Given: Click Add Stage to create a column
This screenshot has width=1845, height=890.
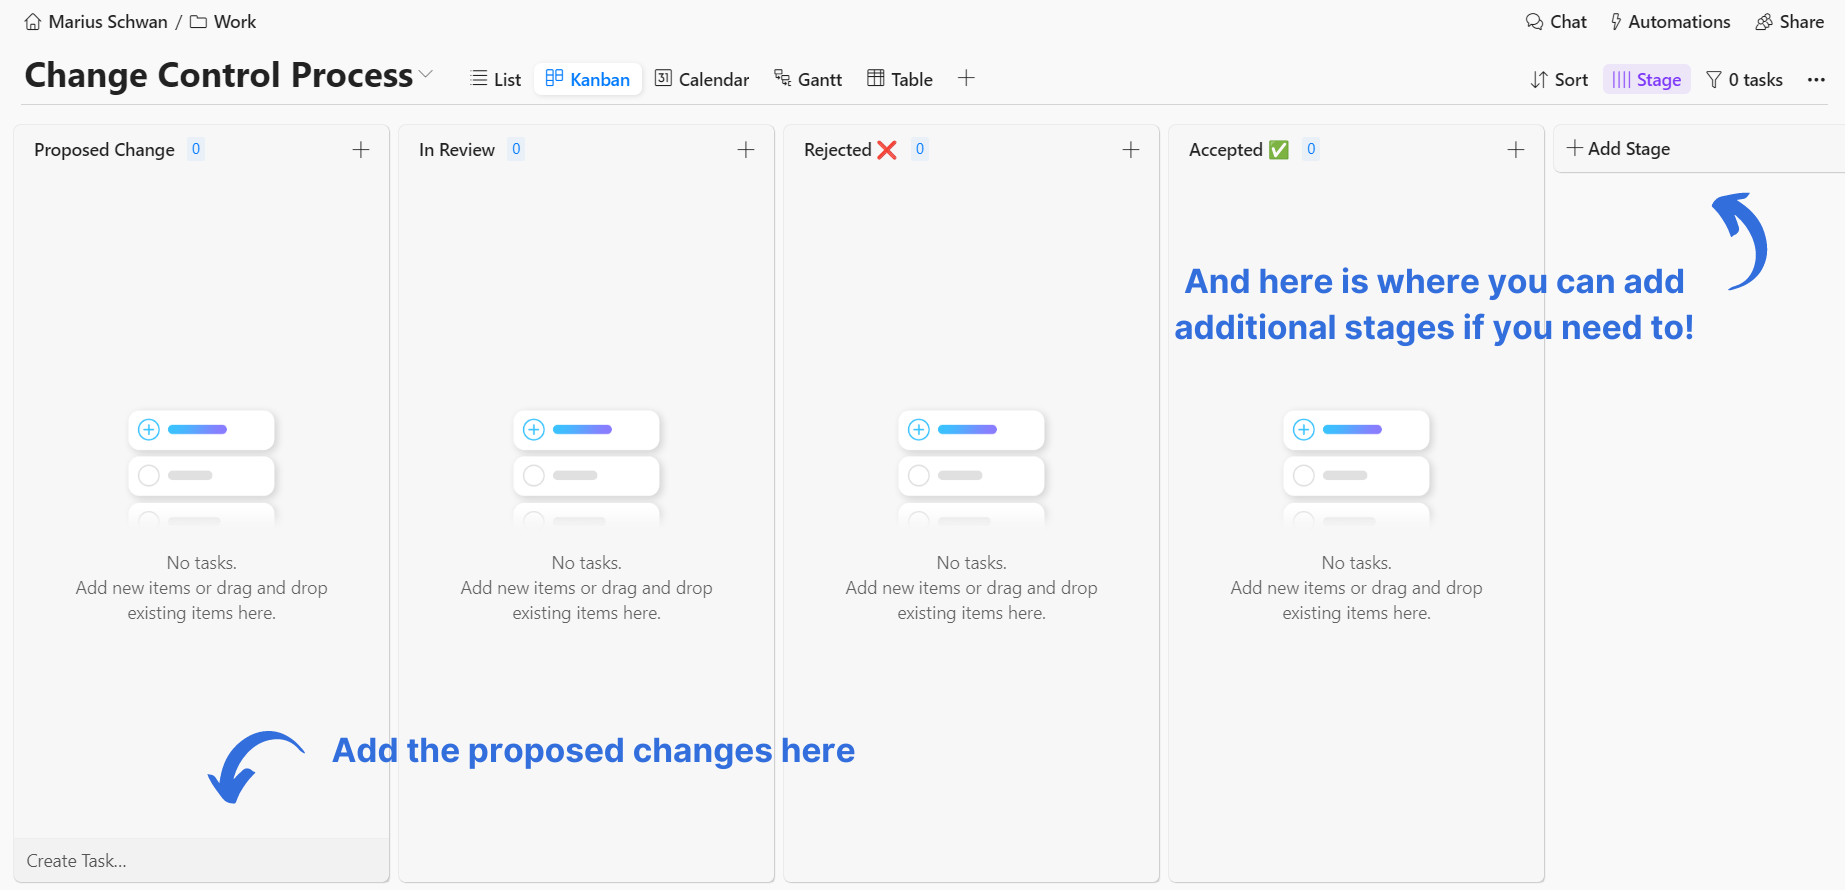Looking at the screenshot, I should click(x=1619, y=149).
